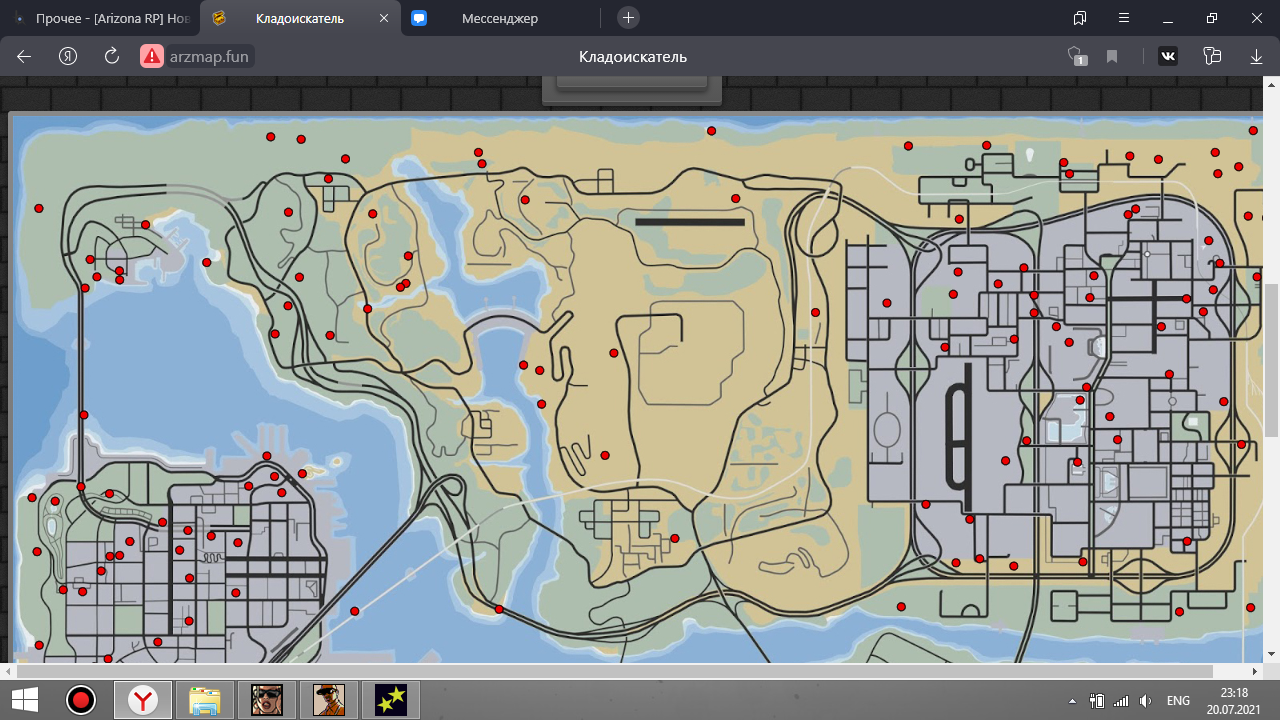
Task: Open the browser extensions icon beside VK
Action: (x=1213, y=57)
